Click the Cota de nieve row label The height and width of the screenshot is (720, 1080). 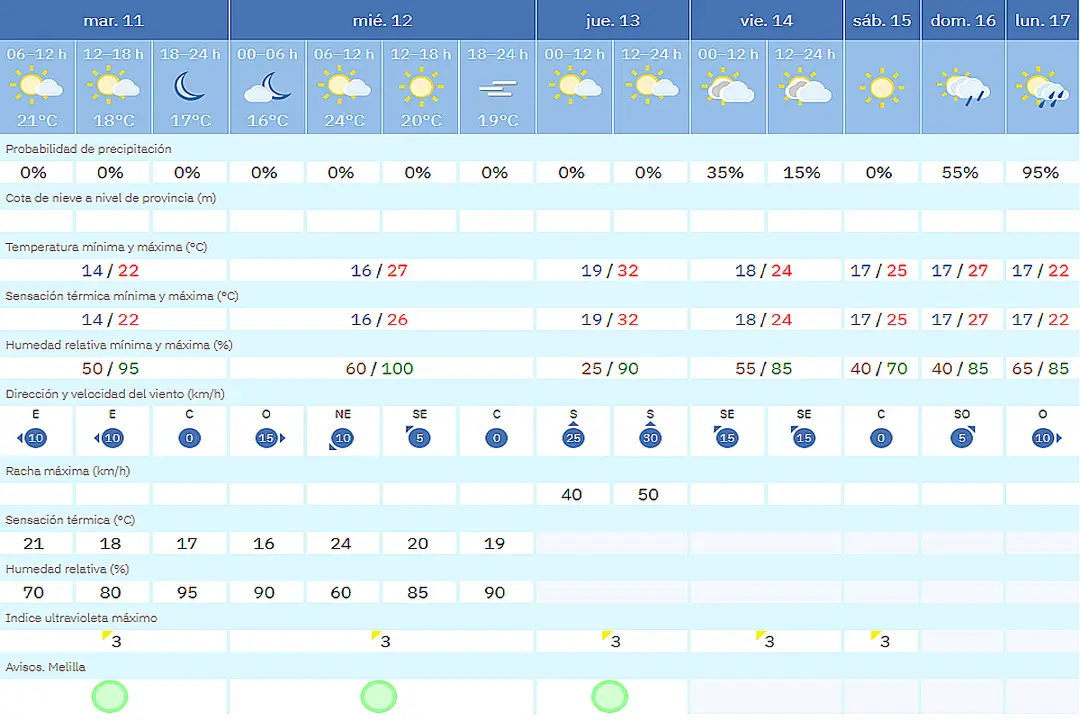point(110,198)
